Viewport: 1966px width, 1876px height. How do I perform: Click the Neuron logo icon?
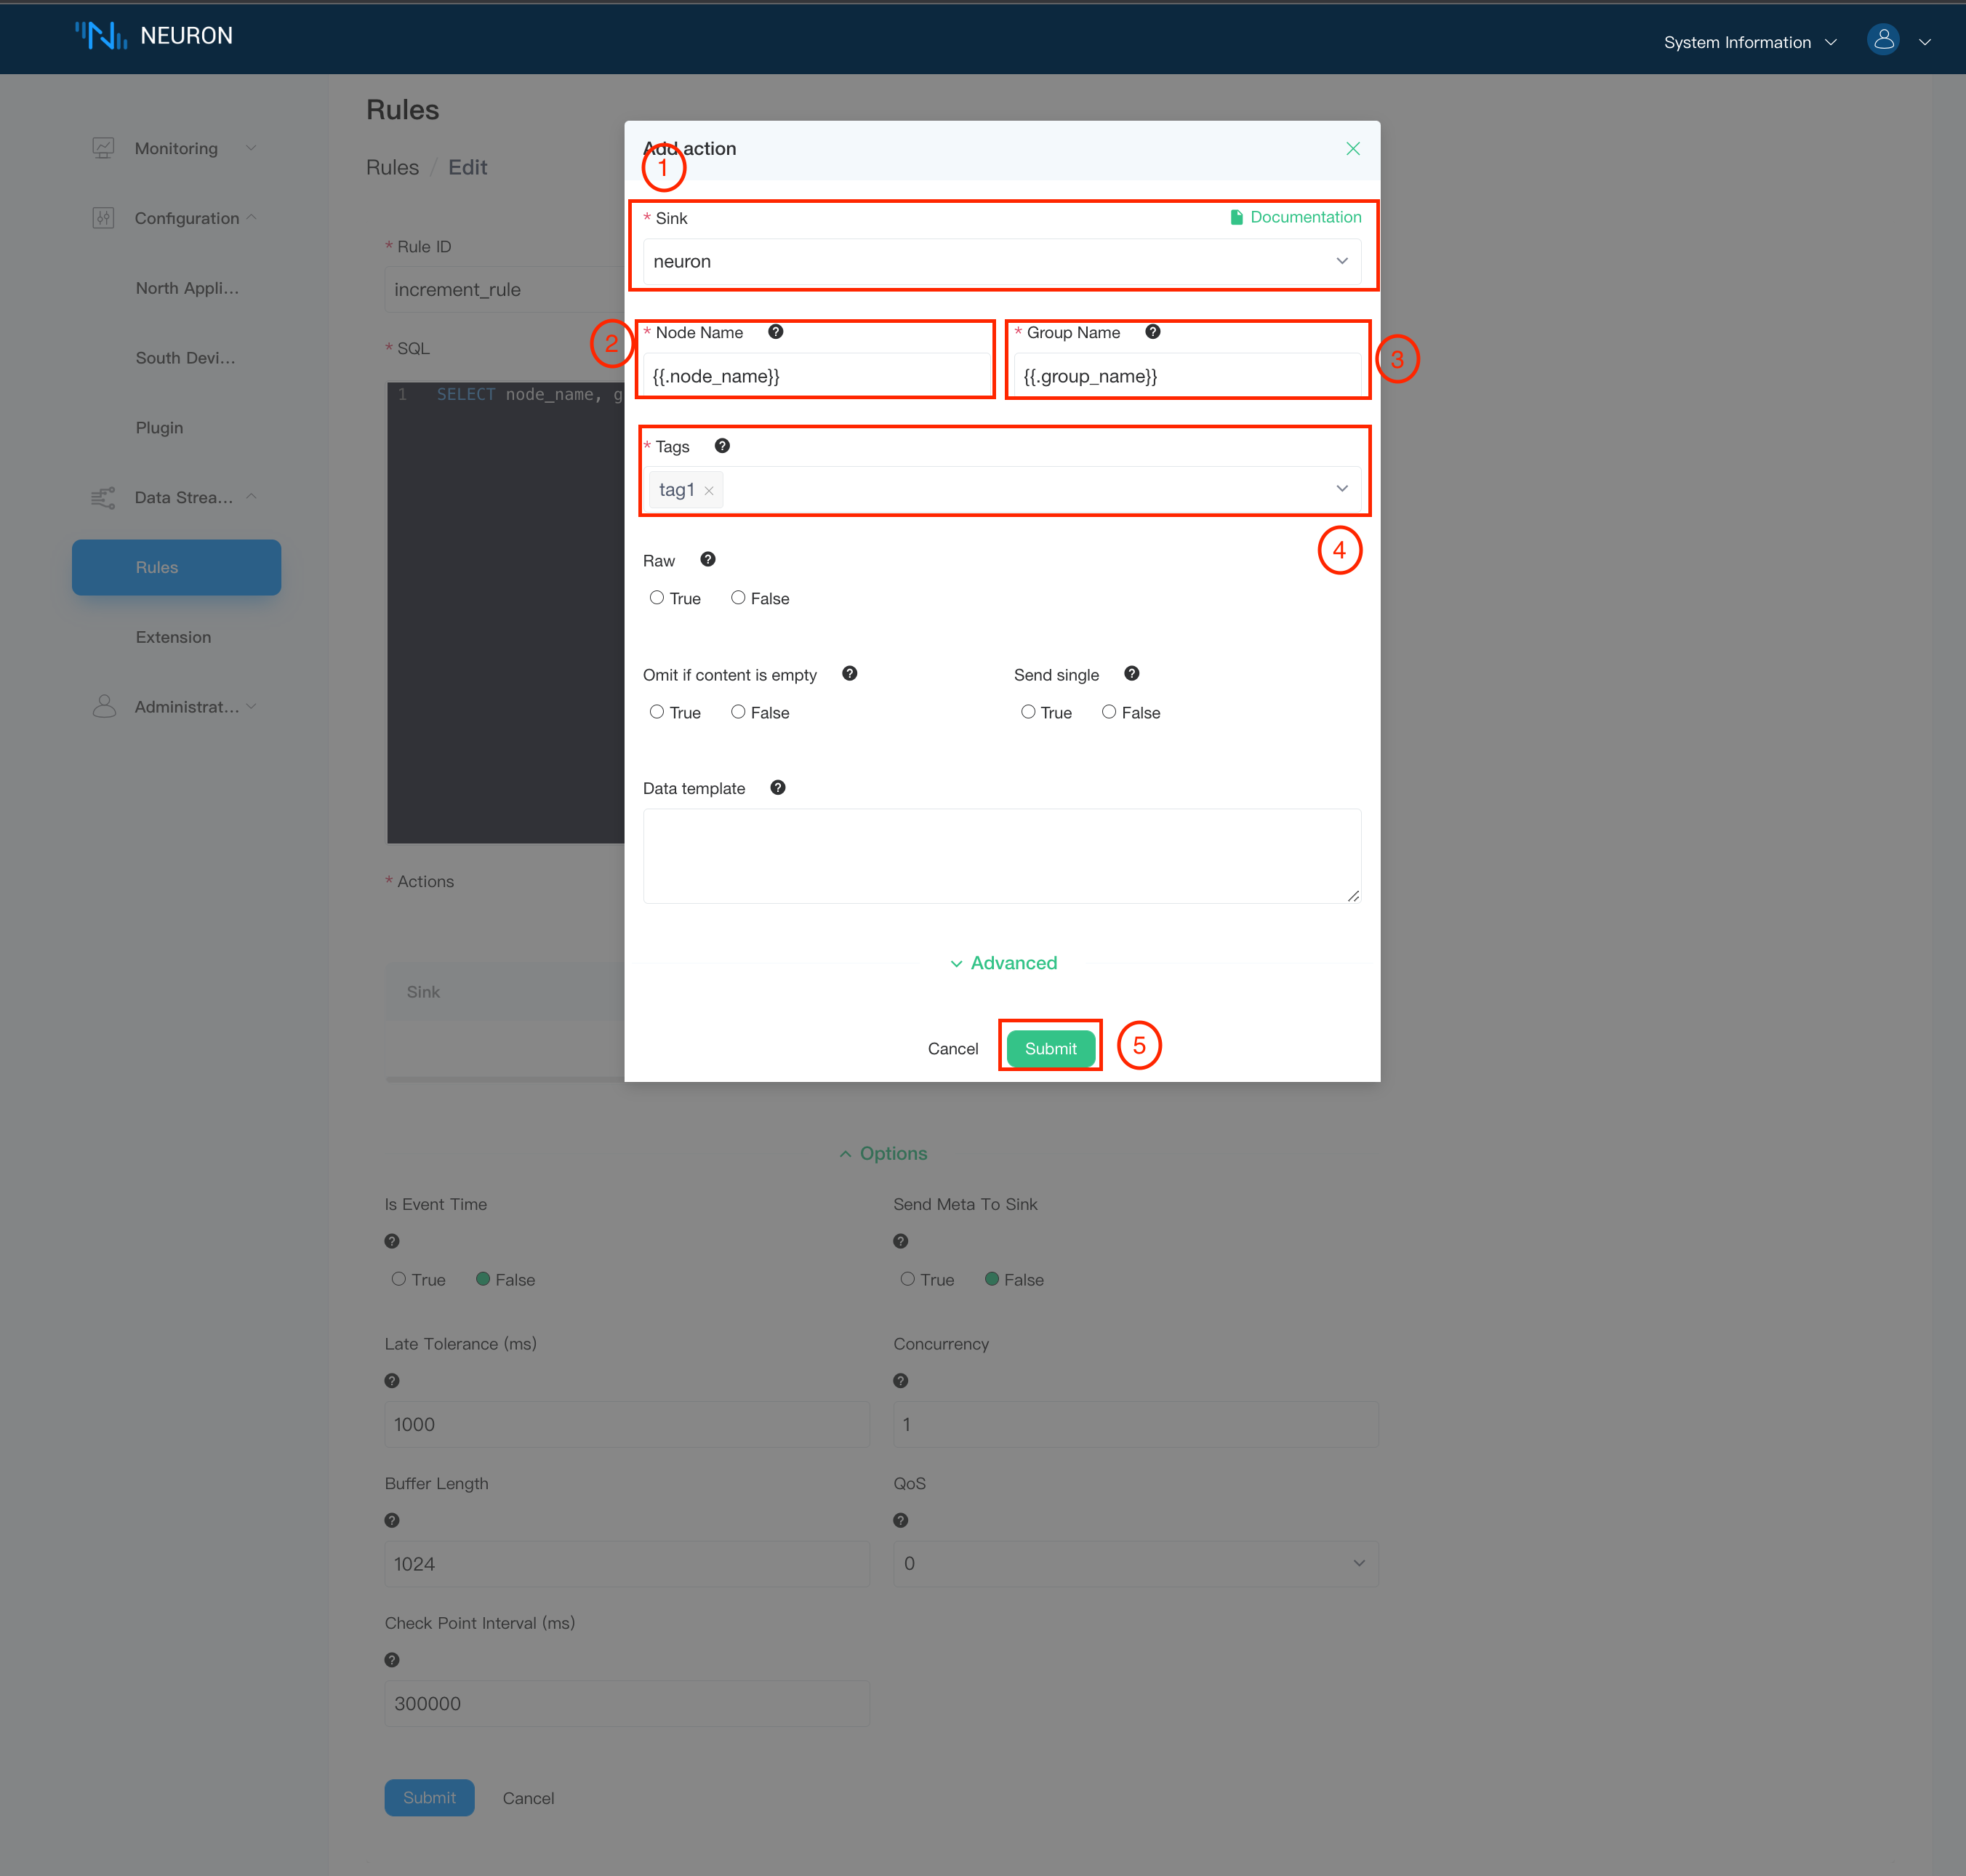click(x=101, y=36)
